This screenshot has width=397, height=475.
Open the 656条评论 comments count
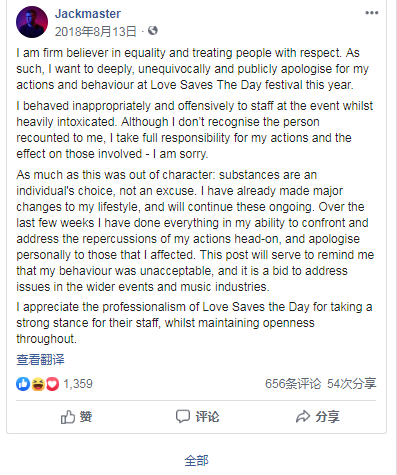(x=293, y=384)
